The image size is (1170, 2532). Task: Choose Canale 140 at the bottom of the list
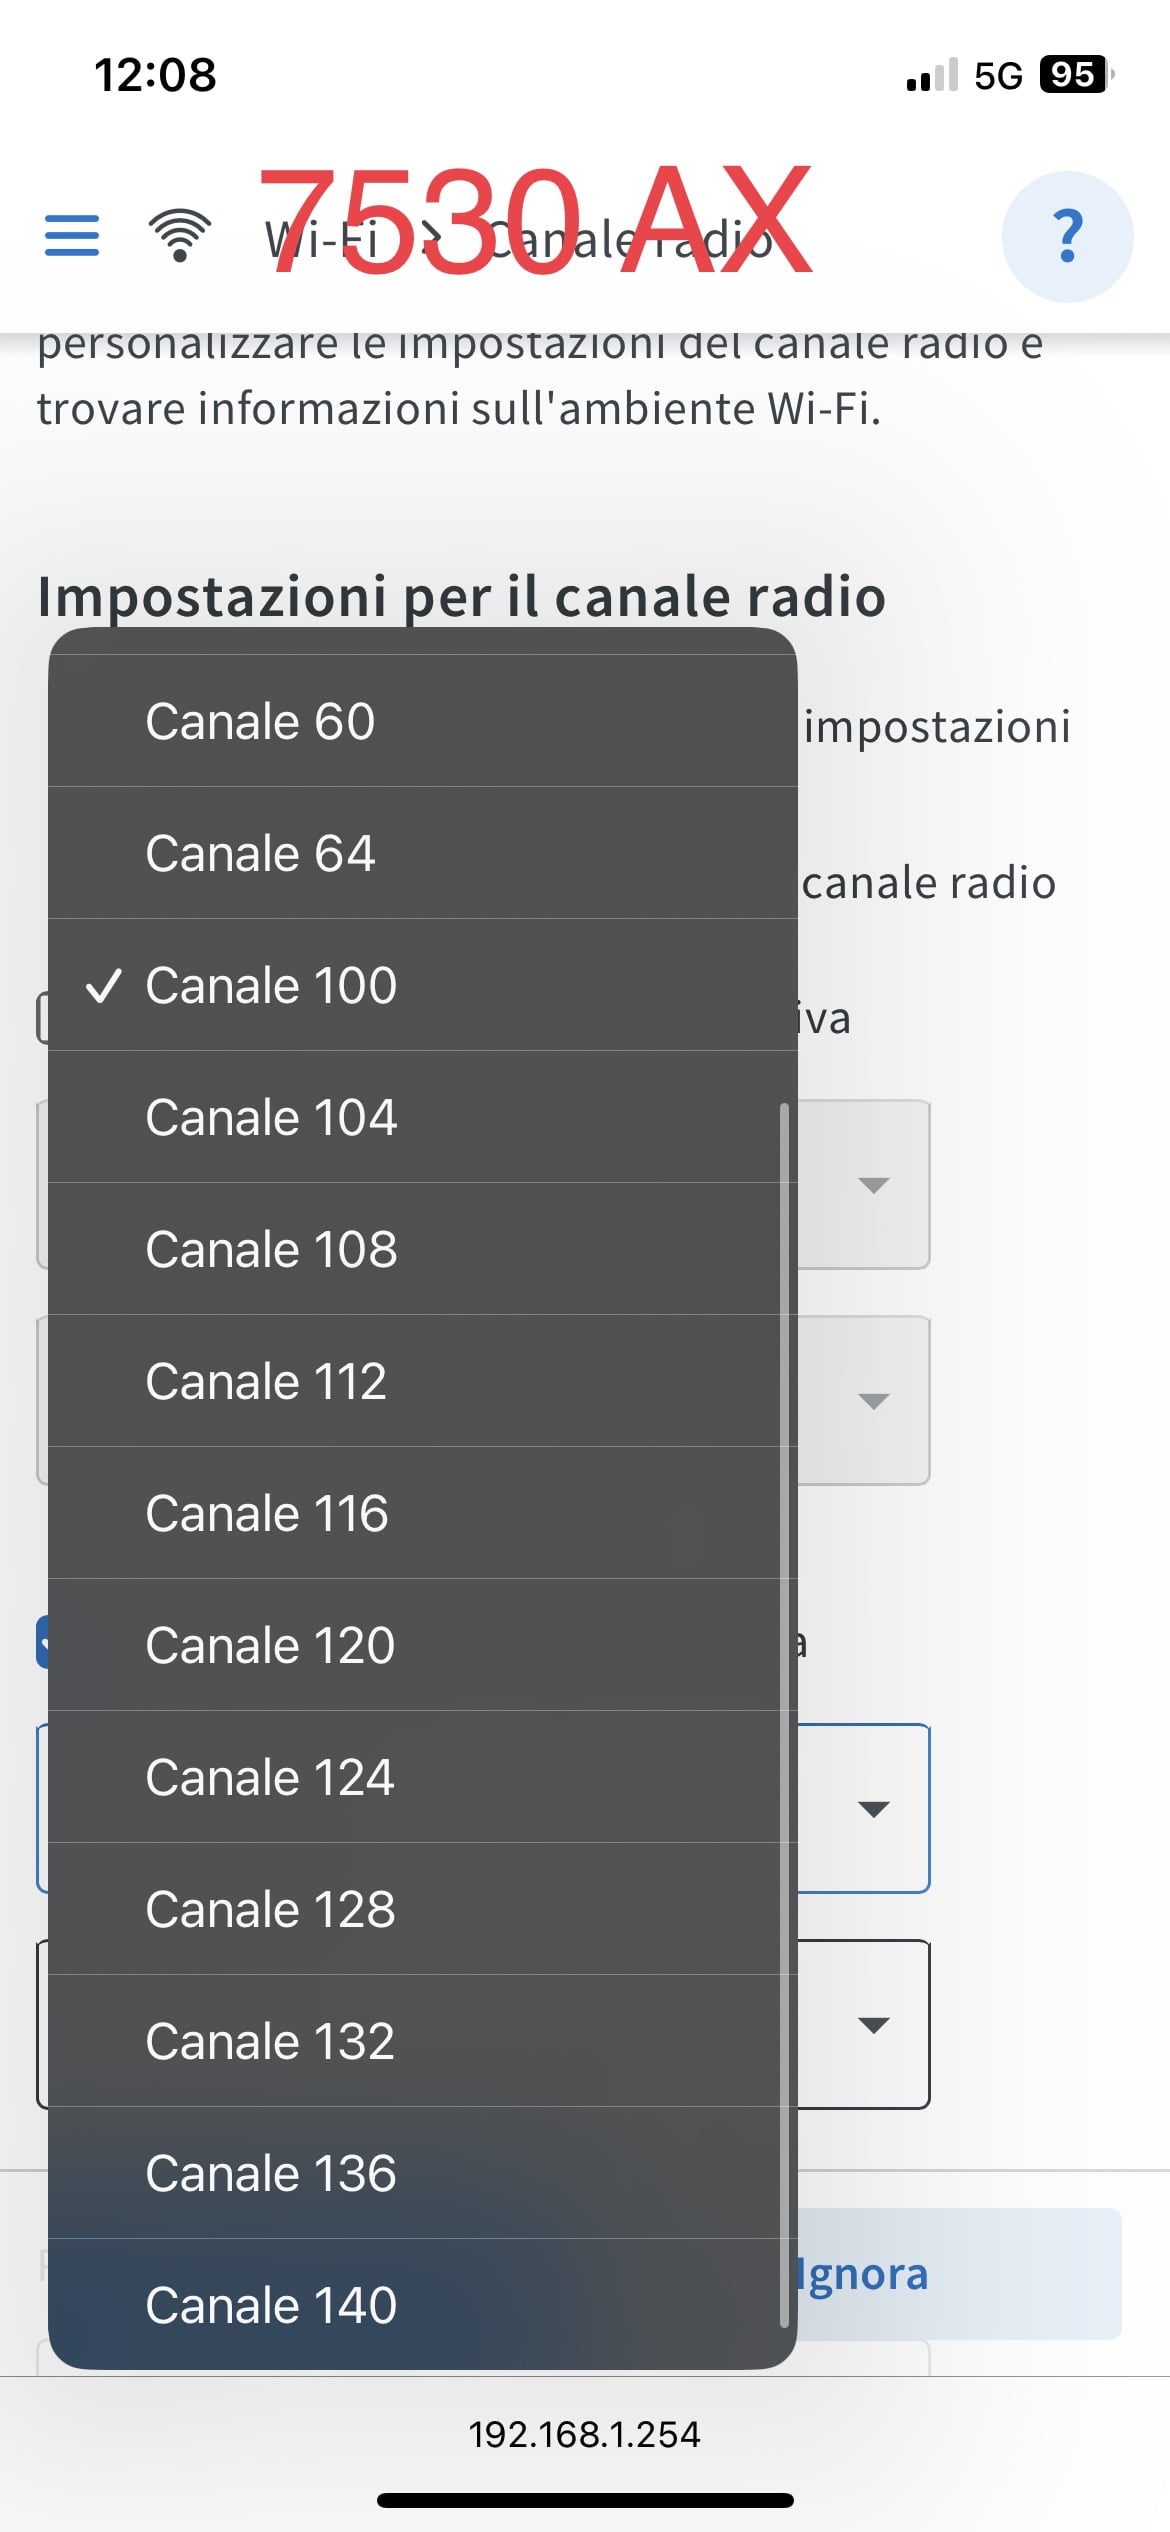[270, 2304]
